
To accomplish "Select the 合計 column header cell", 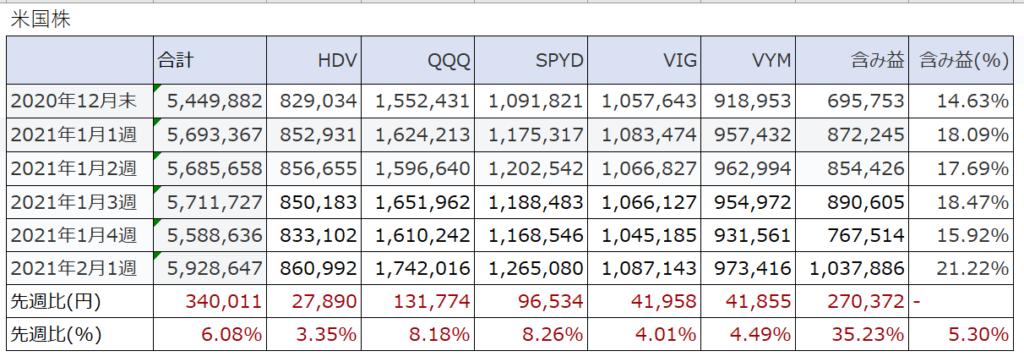I will pyautogui.click(x=209, y=61).
